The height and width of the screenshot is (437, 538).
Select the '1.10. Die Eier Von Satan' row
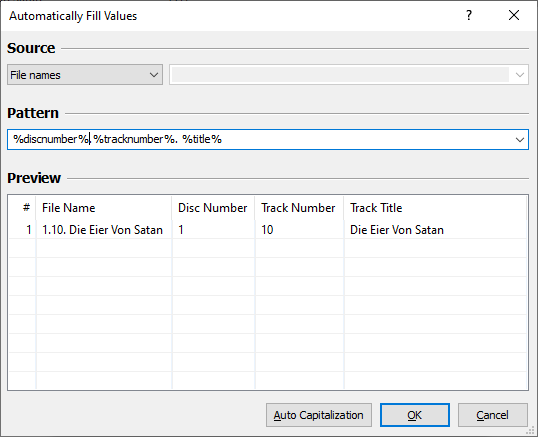point(268,229)
